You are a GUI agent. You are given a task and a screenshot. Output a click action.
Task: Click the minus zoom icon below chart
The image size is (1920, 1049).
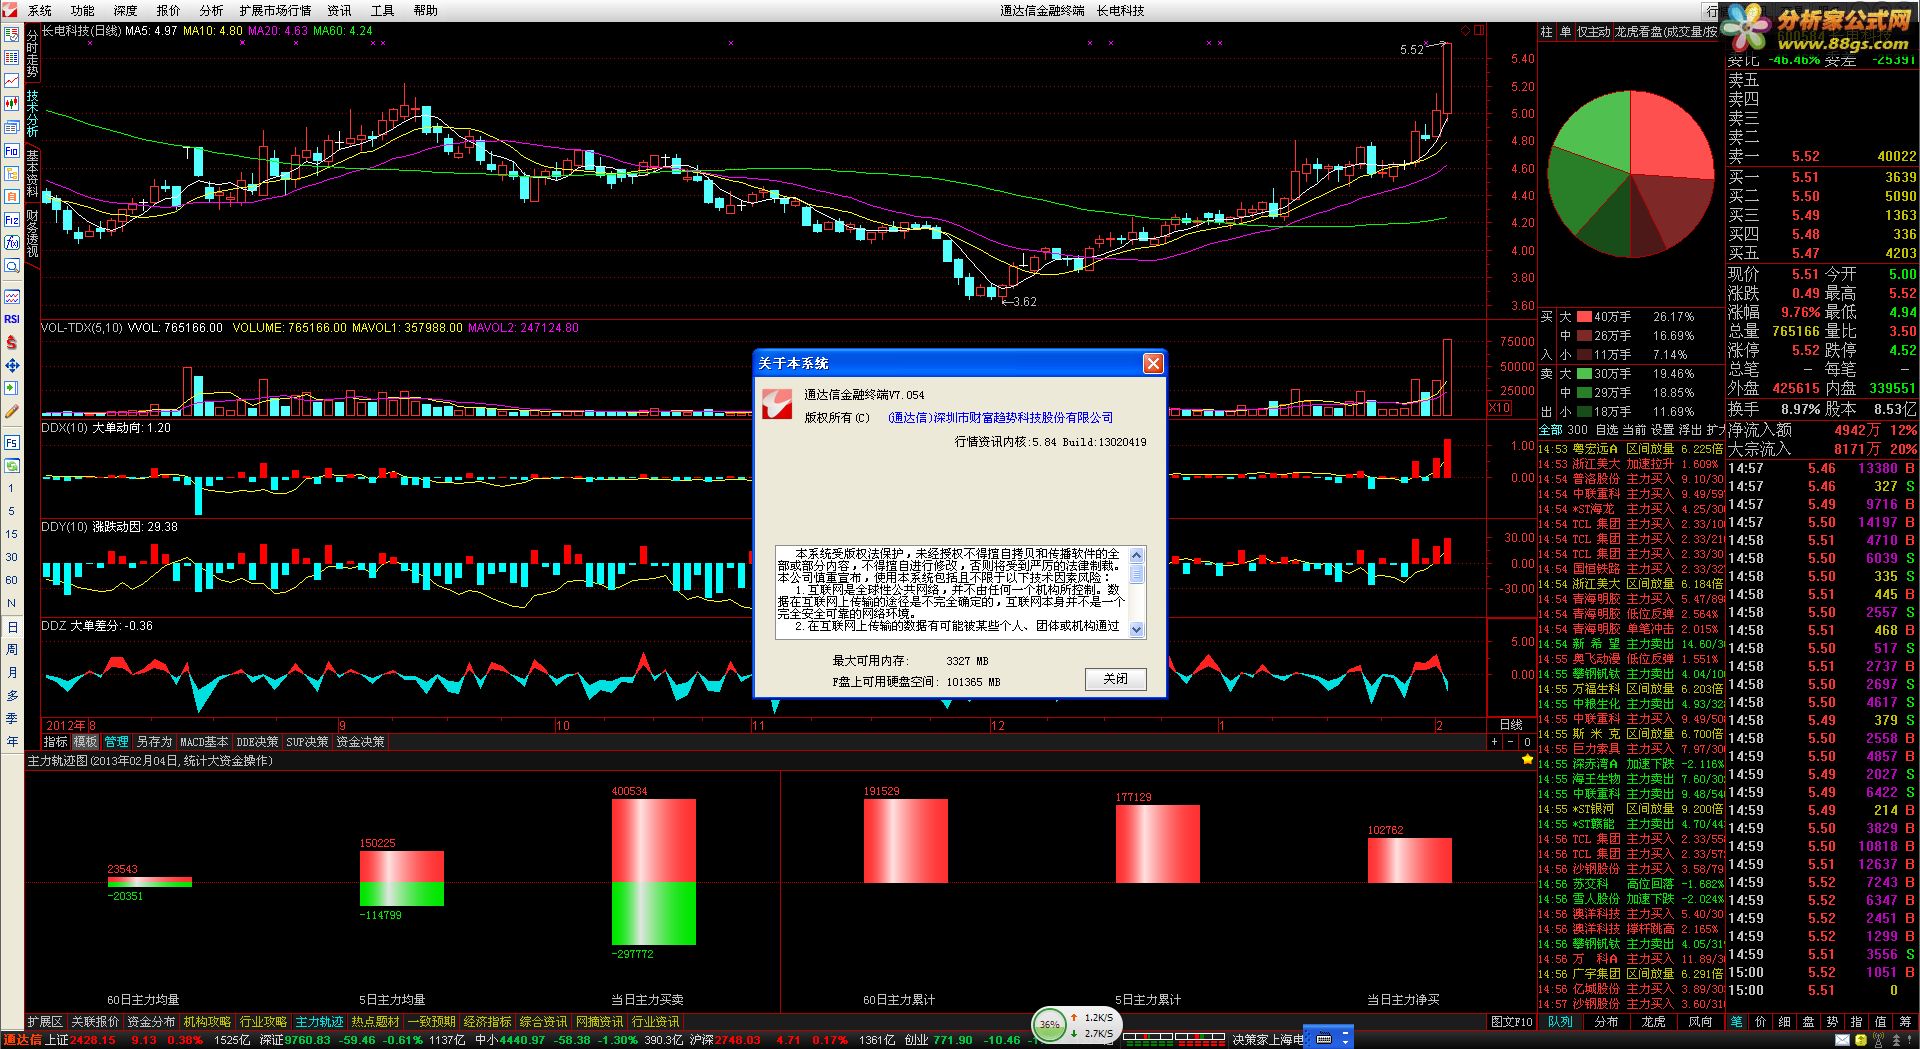click(1511, 742)
